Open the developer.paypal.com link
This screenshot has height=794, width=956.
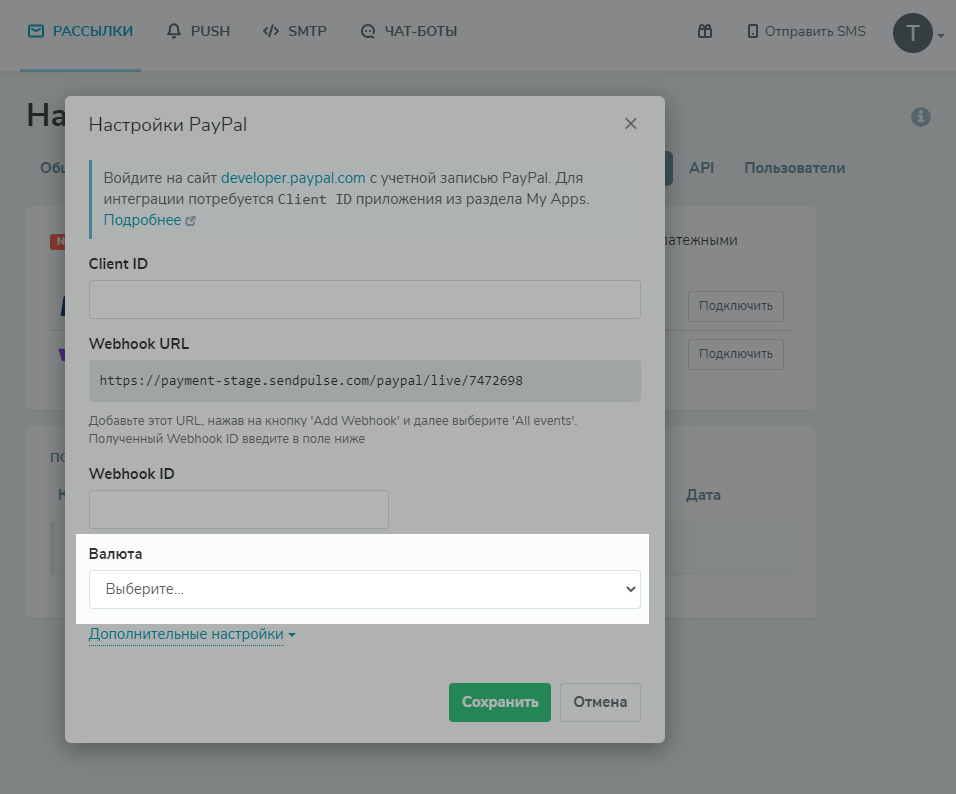(x=293, y=178)
